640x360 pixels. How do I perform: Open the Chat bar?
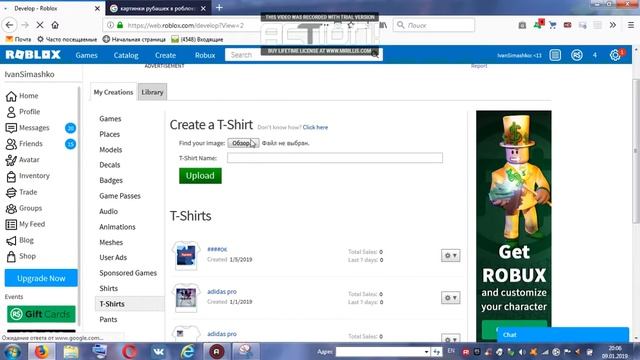(x=562, y=335)
